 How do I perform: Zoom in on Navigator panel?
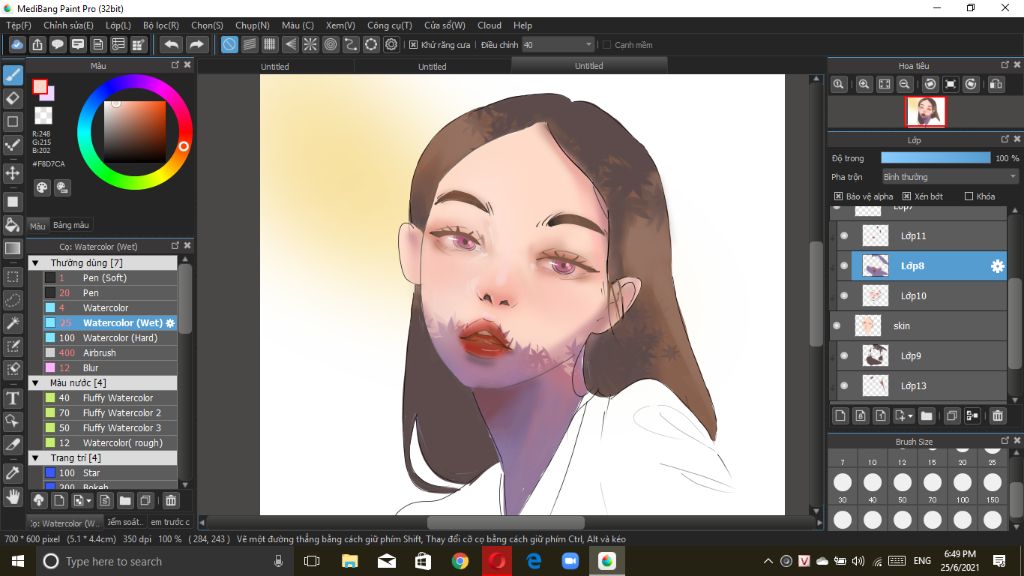(864, 84)
